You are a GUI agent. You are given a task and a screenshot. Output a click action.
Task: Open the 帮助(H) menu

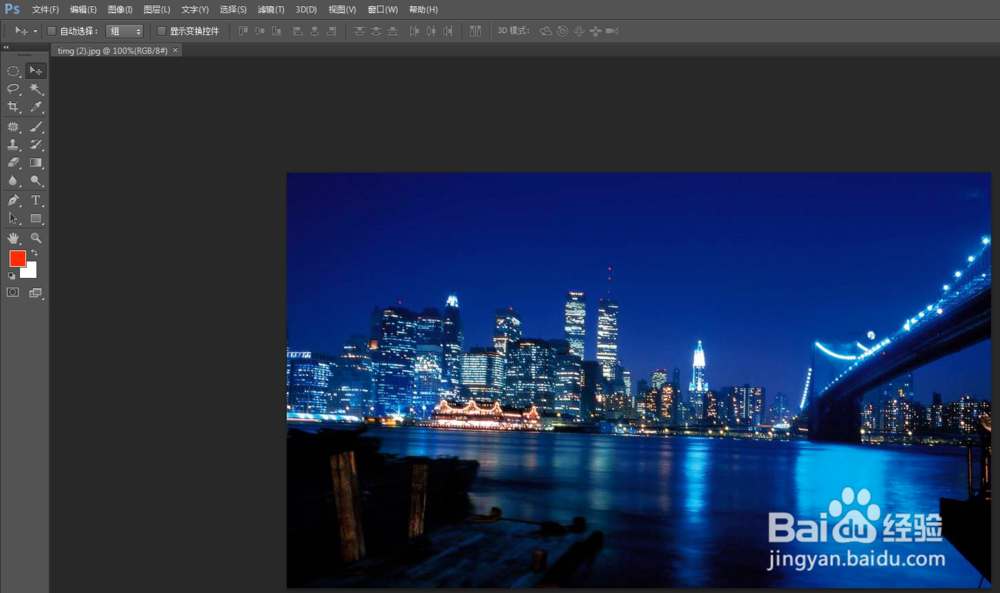[x=423, y=10]
